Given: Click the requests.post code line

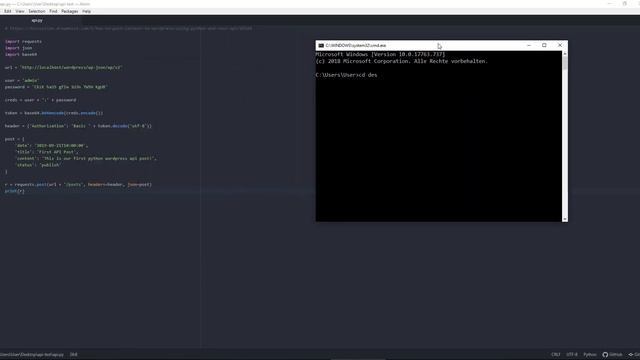Looking at the screenshot, I should (78, 184).
